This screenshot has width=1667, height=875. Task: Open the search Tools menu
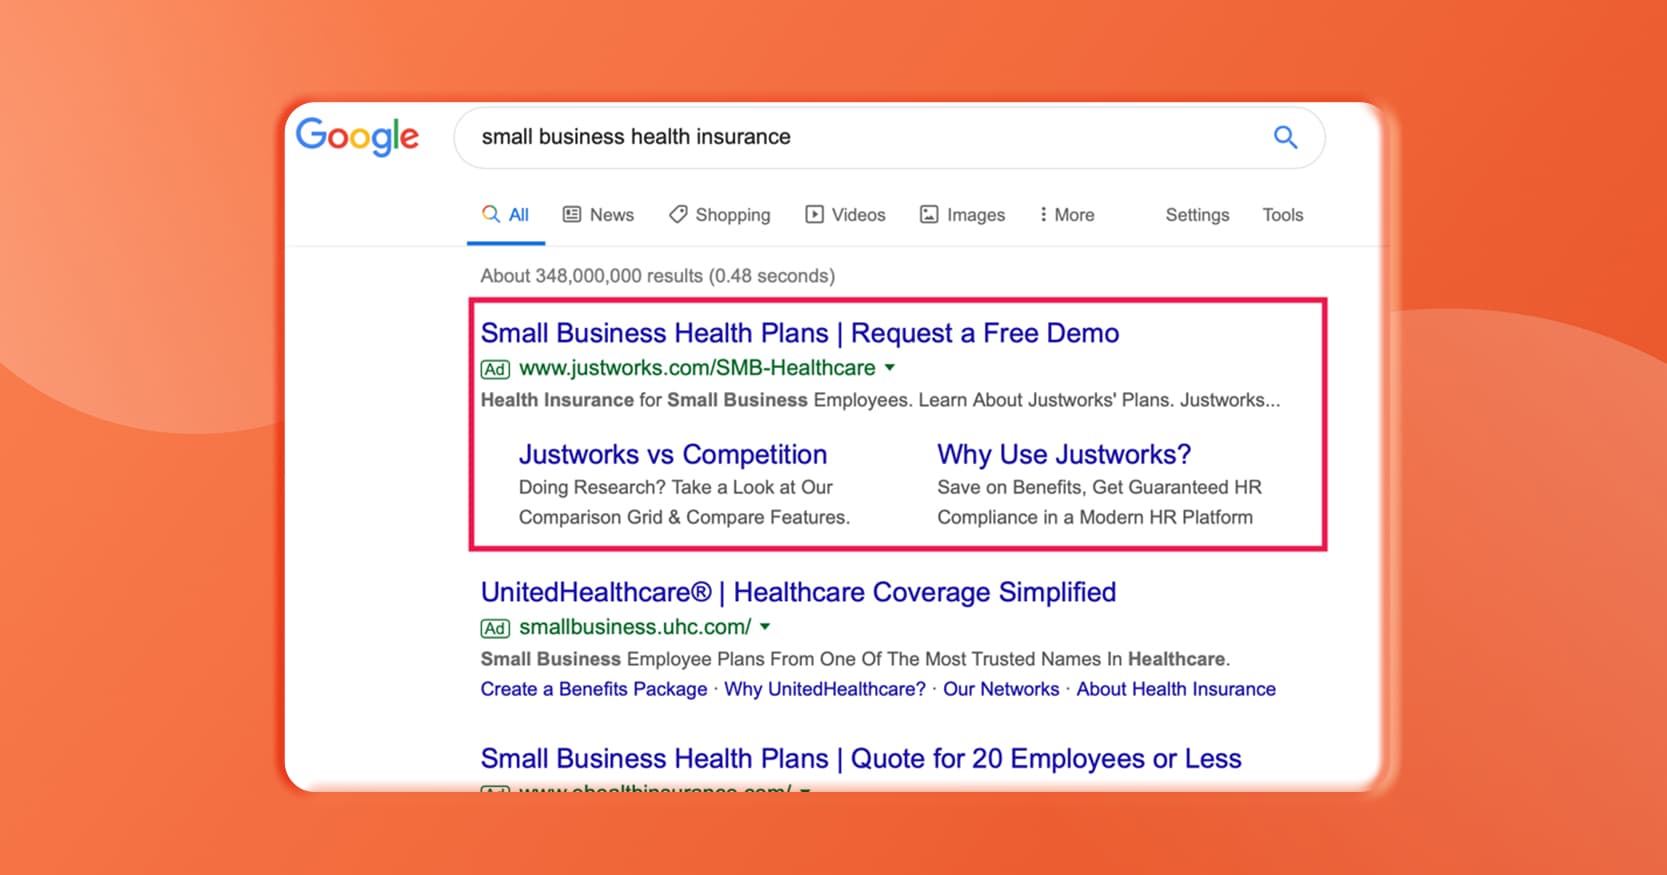tap(1282, 215)
